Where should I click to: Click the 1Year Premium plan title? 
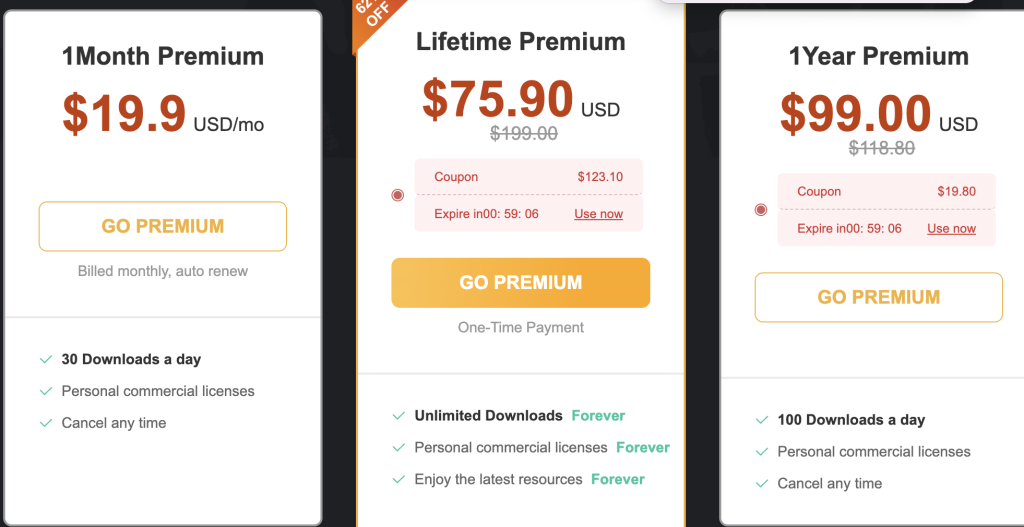coord(878,56)
